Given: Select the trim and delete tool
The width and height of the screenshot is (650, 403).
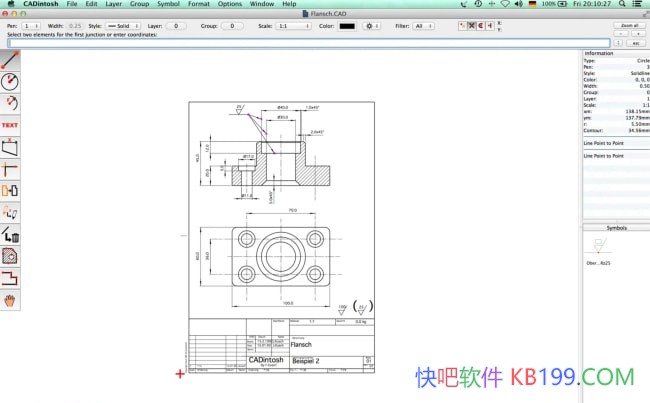Looking at the screenshot, I should pyautogui.click(x=11, y=234).
